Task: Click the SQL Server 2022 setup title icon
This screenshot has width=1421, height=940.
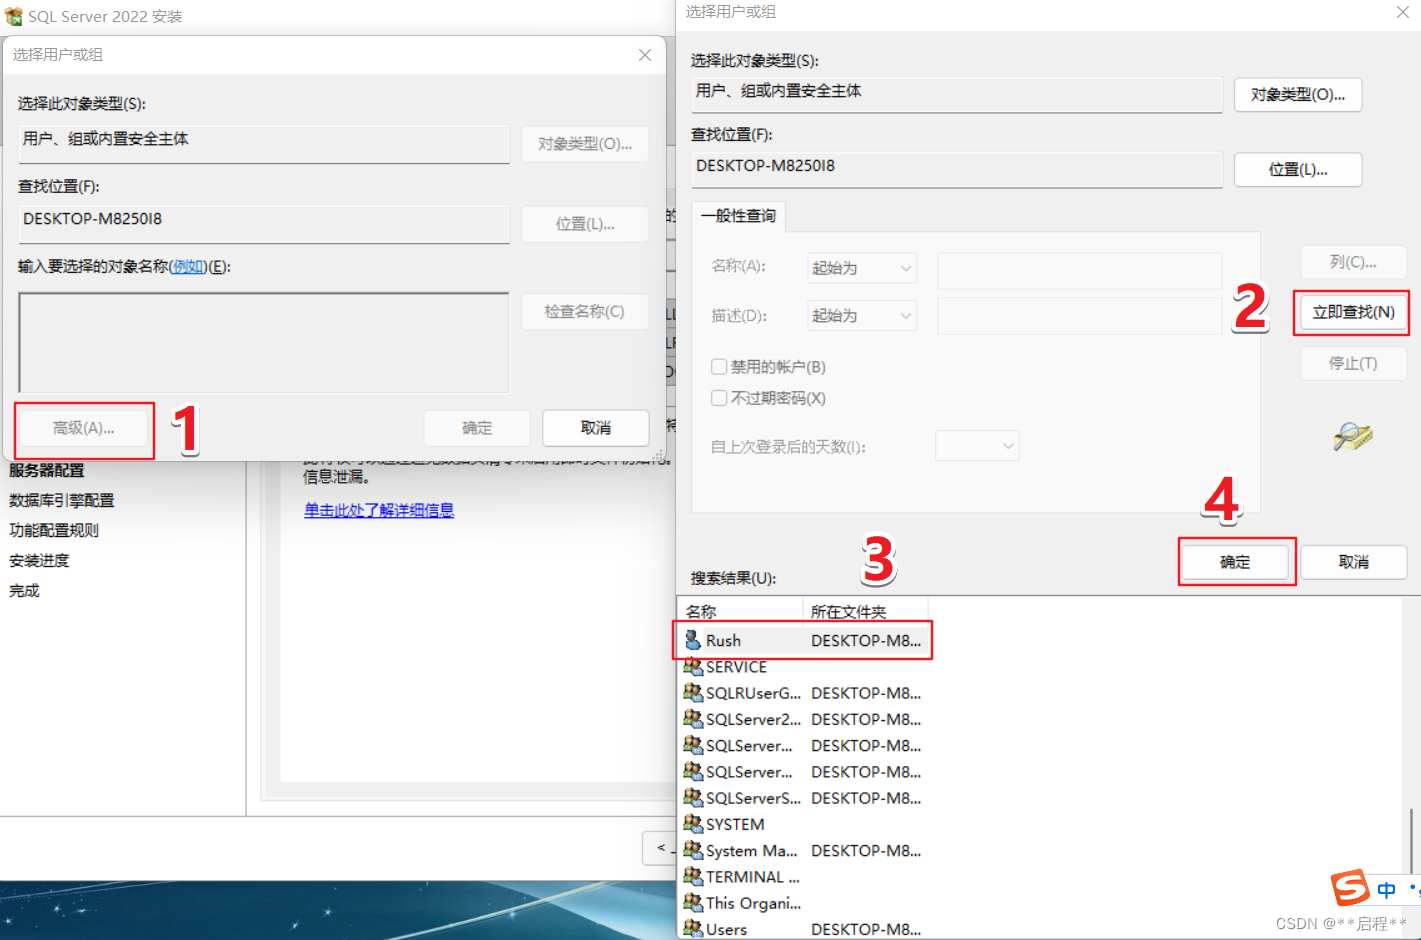Action: [13, 16]
